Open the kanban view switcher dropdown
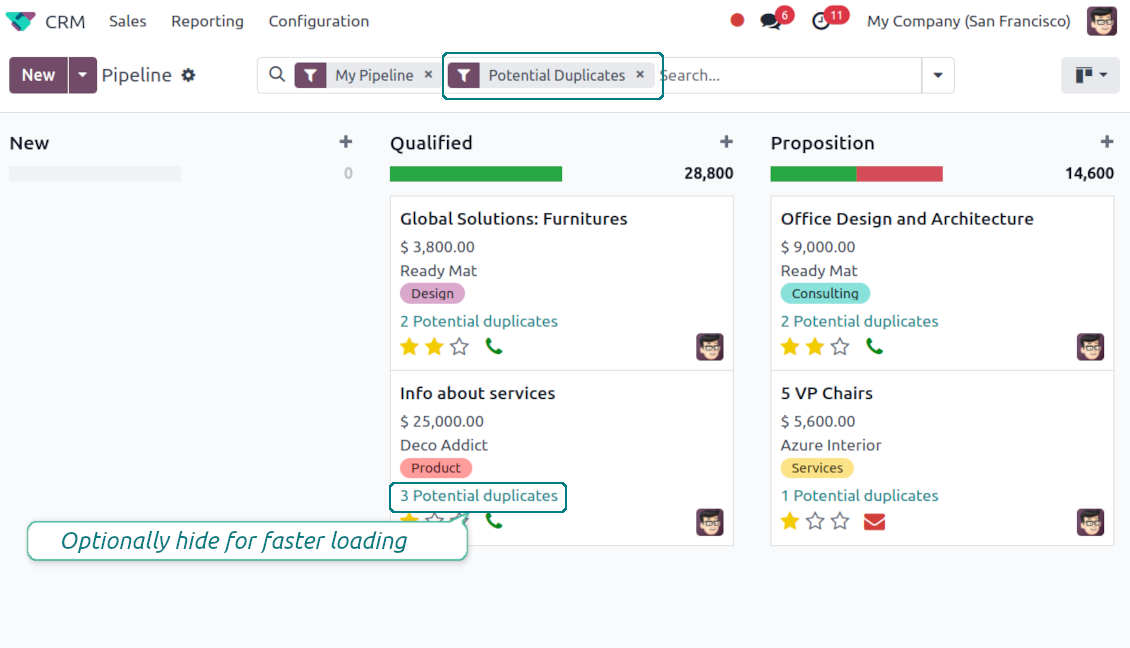The height and width of the screenshot is (648, 1130). click(1090, 75)
